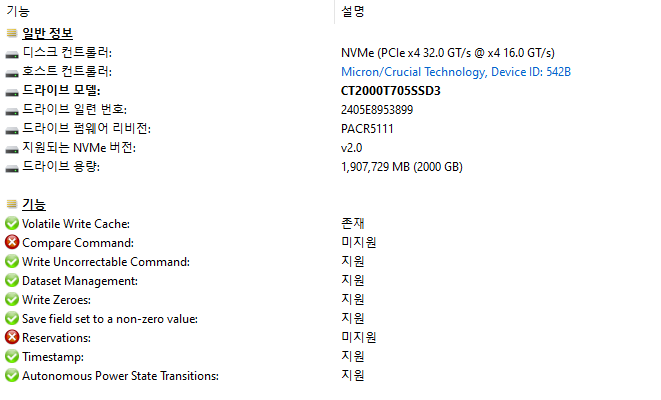The image size is (661, 400).
Task: Click the 드라이브 일련 번호 icon
Action: tap(12, 110)
